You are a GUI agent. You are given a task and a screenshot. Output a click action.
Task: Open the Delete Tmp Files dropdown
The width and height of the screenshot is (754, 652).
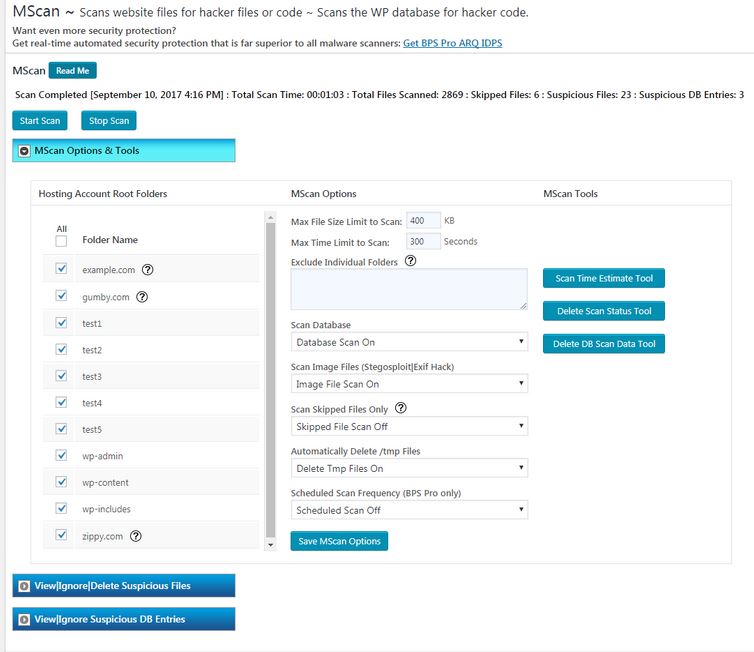(409, 468)
